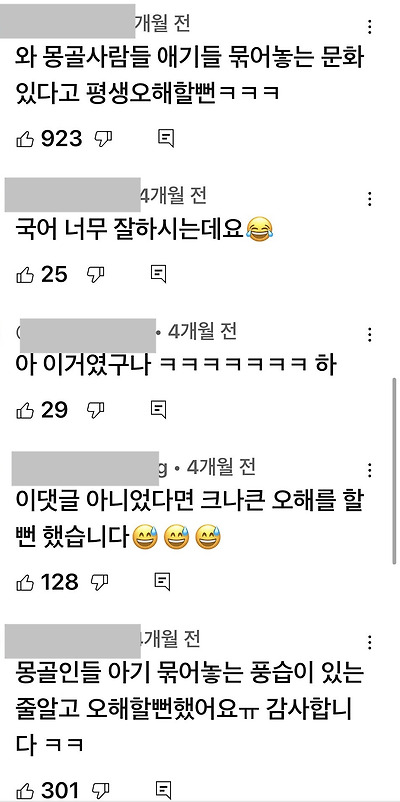Image resolution: width=400 pixels, height=802 pixels.
Task: Open more options for 아 이거였구나 comment
Action: tap(370, 335)
